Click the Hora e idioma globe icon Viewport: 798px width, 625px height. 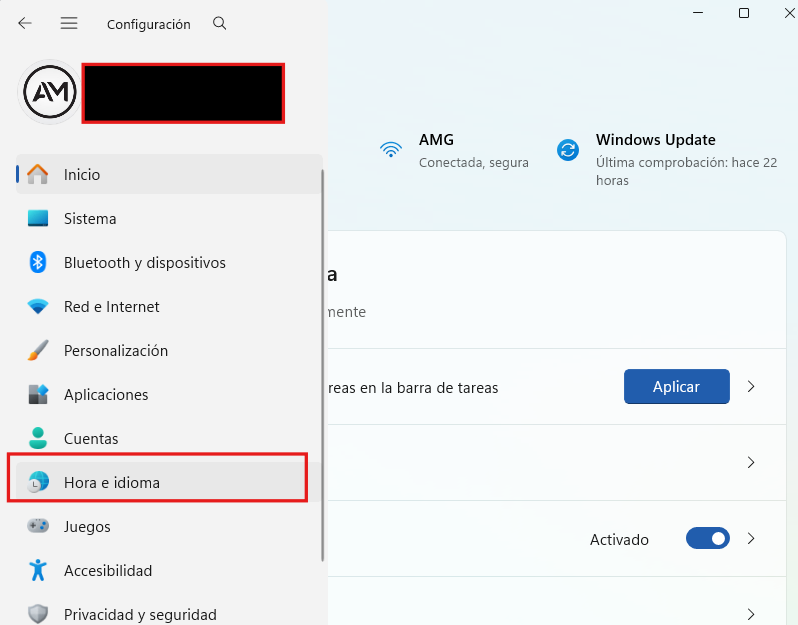tap(38, 482)
